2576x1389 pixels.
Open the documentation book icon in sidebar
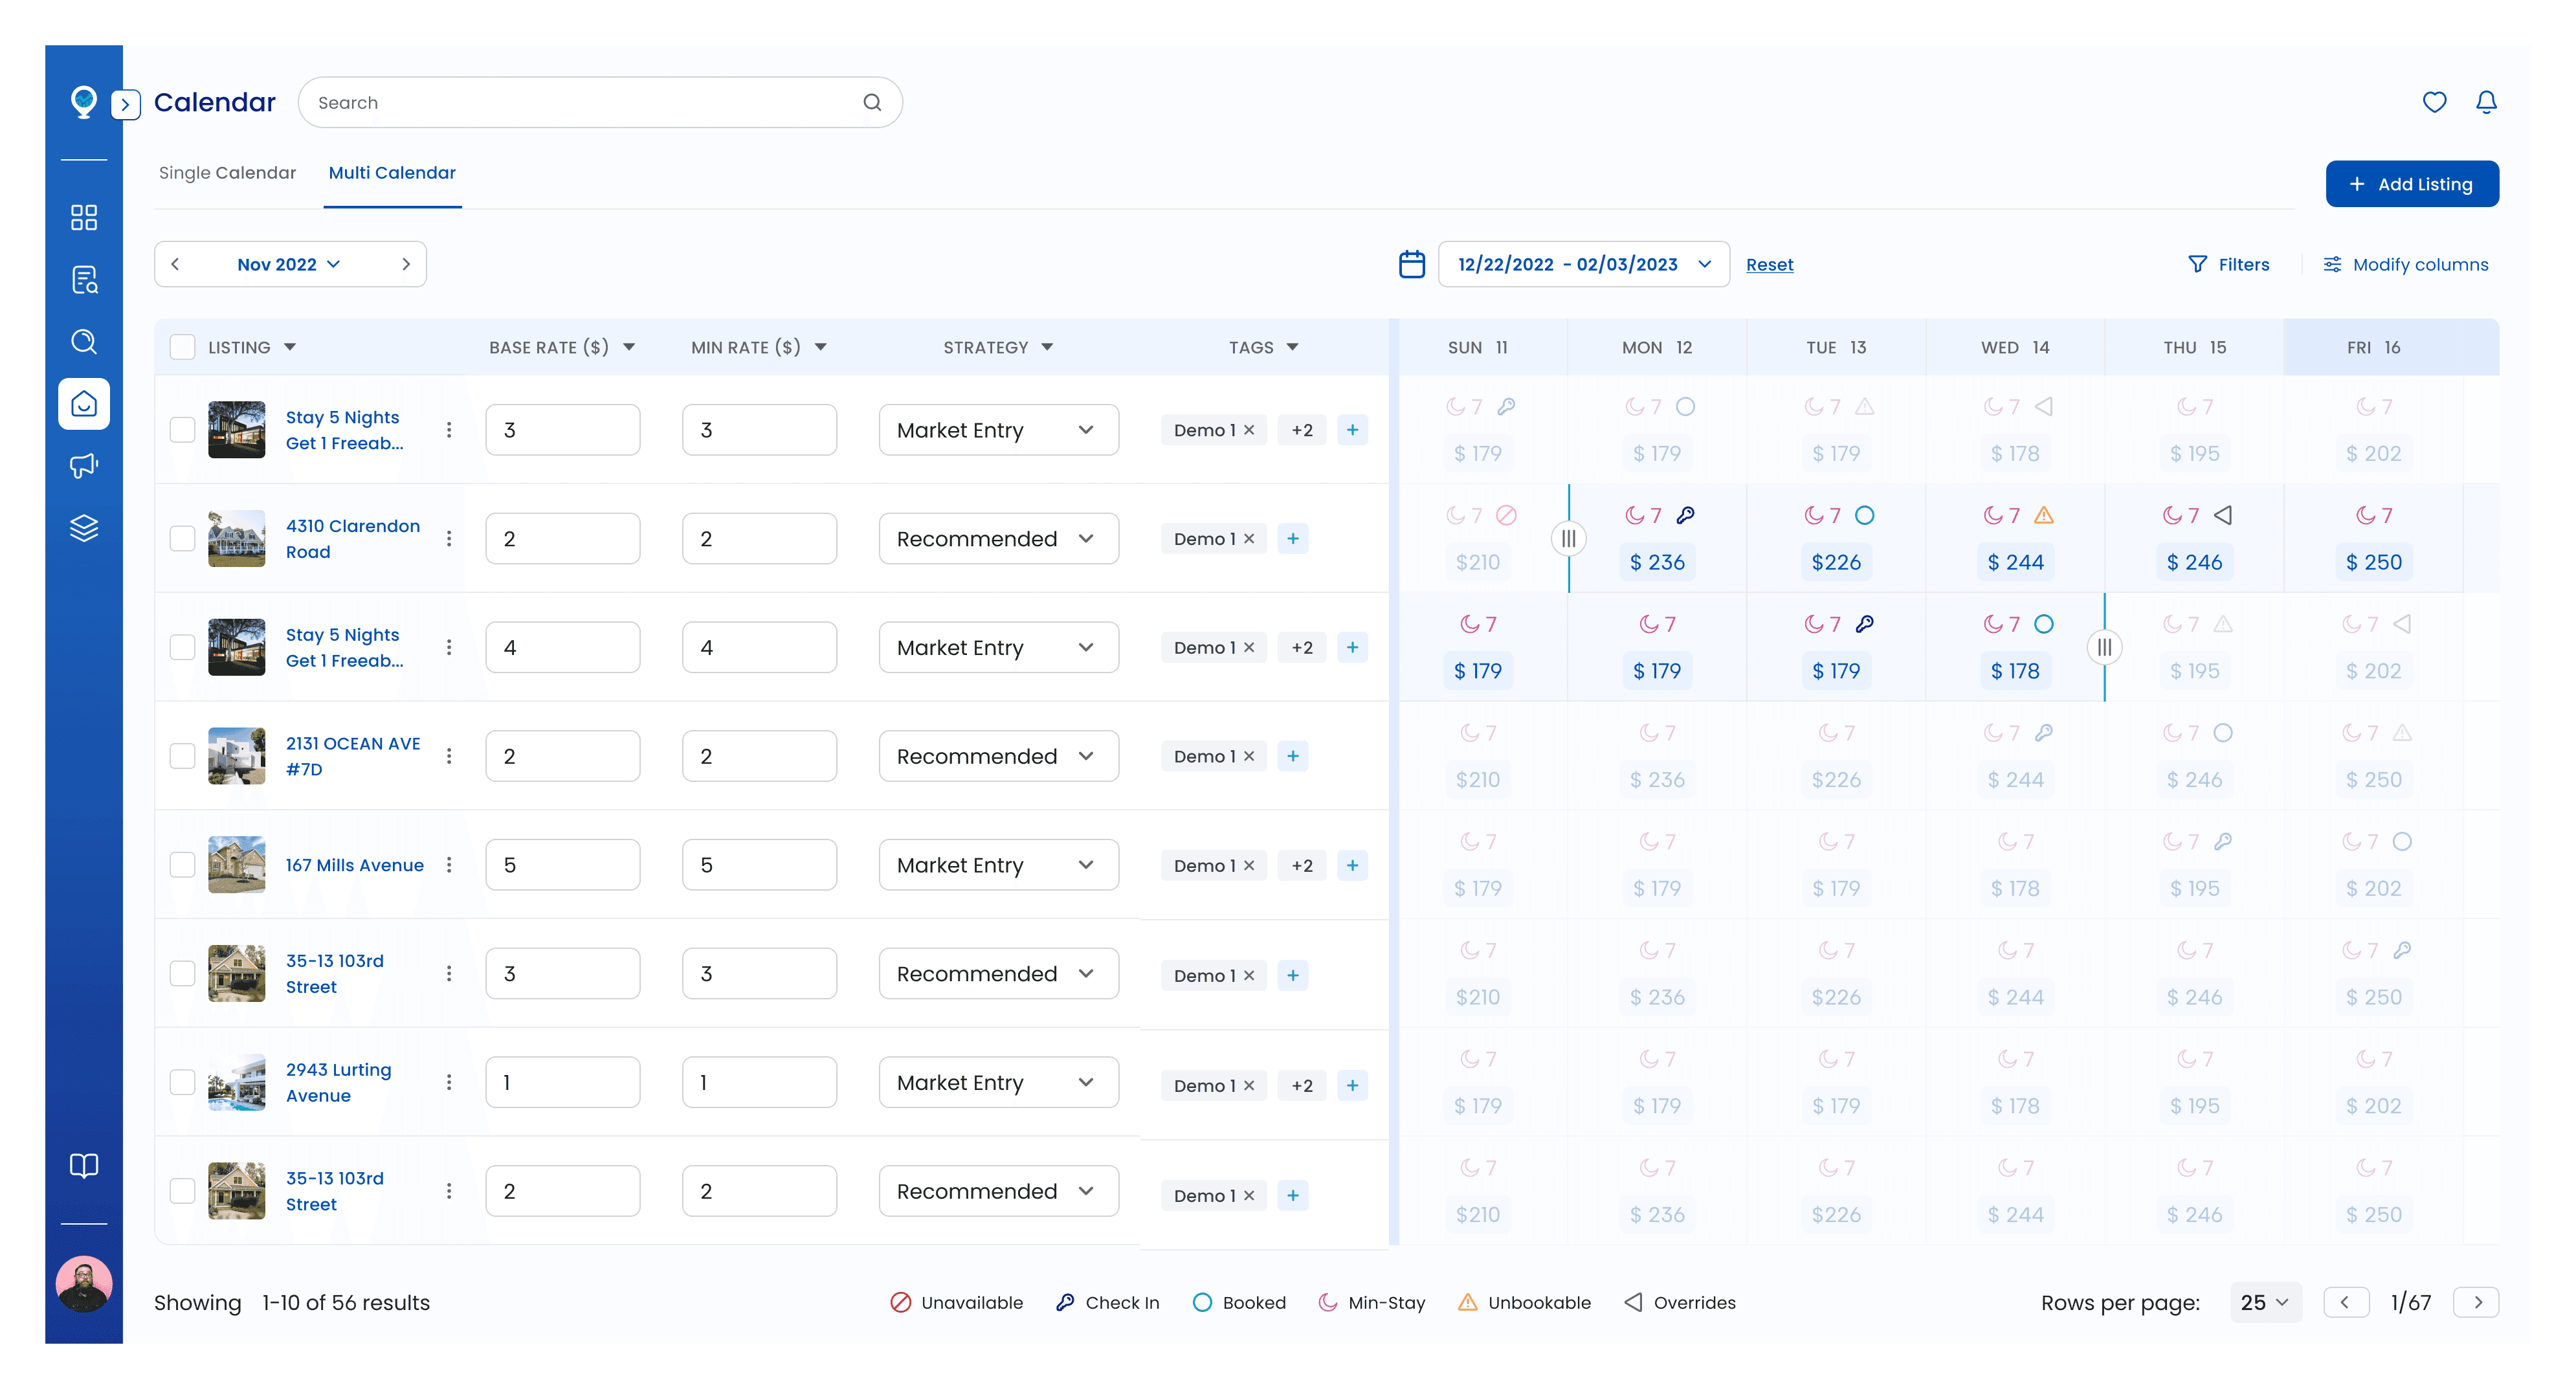click(x=84, y=1165)
